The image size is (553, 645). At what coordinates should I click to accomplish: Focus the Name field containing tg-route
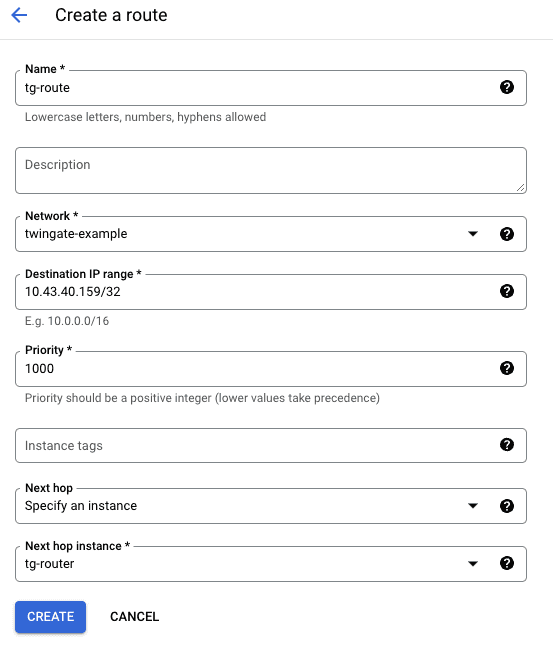271,88
